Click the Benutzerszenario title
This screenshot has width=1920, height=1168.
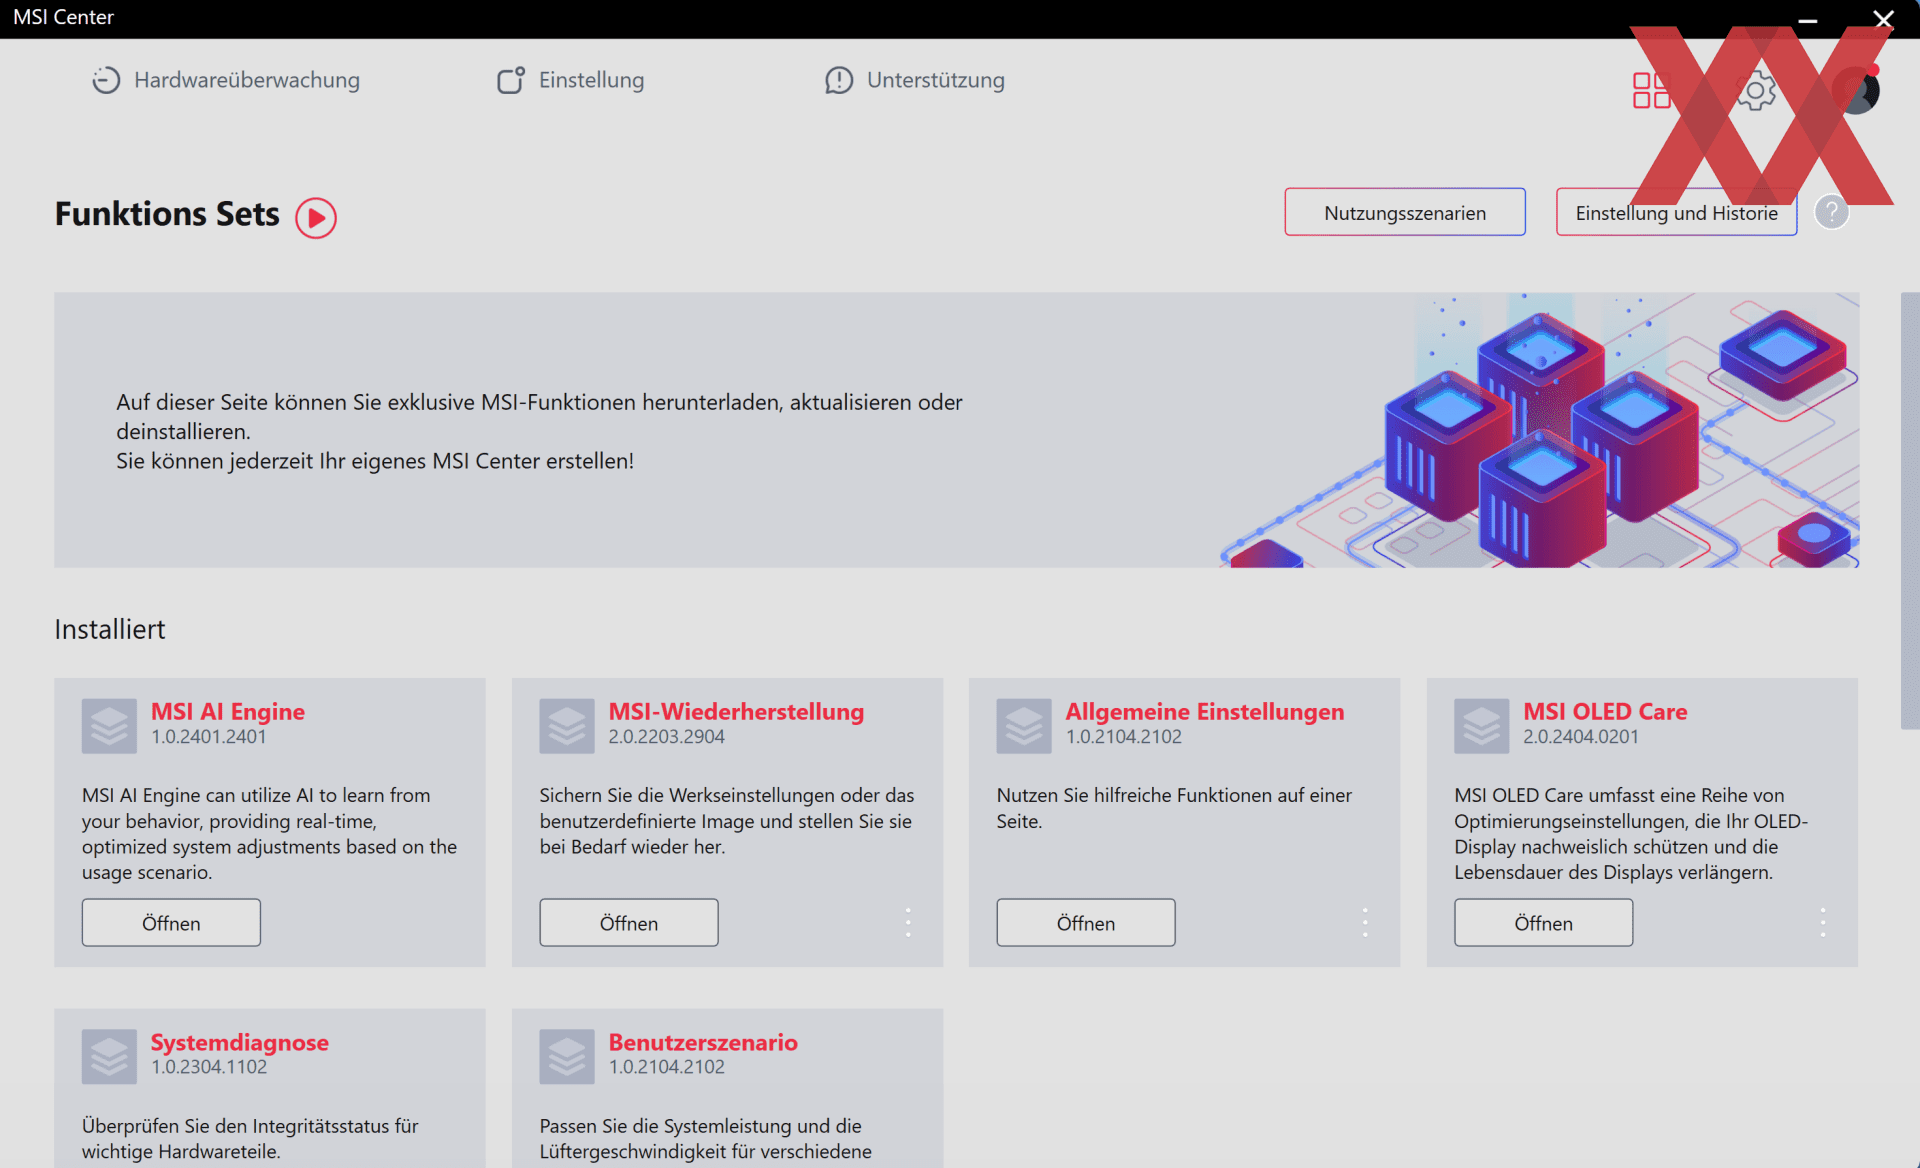point(703,1042)
